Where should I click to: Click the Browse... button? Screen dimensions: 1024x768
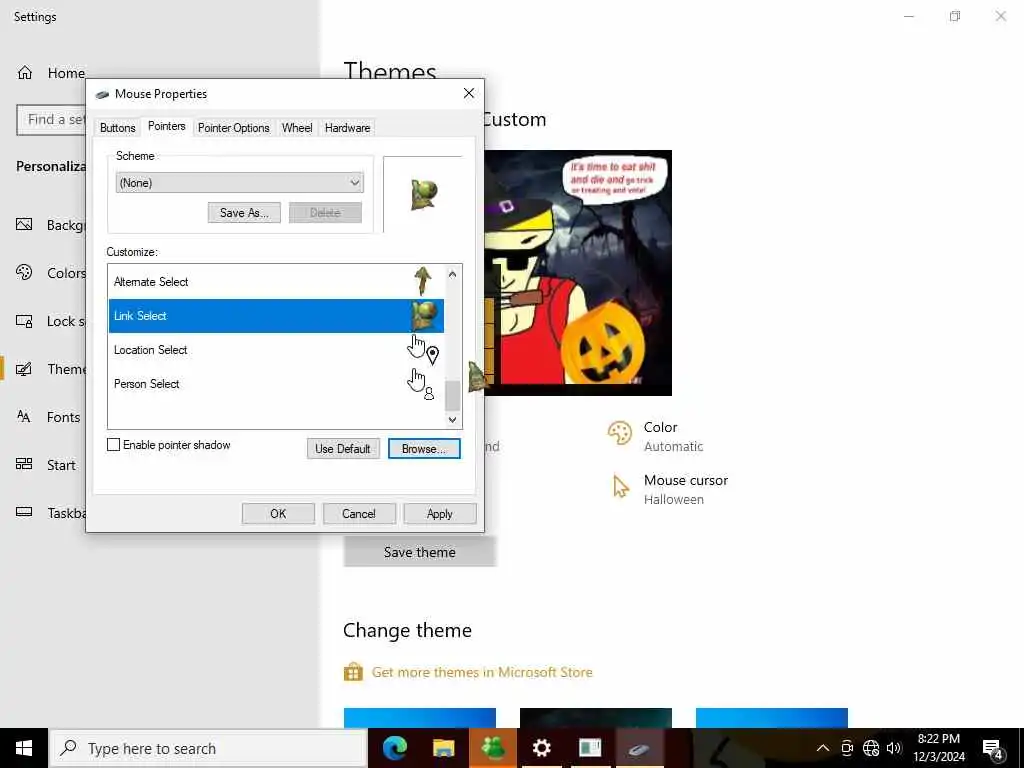pyautogui.click(x=424, y=449)
